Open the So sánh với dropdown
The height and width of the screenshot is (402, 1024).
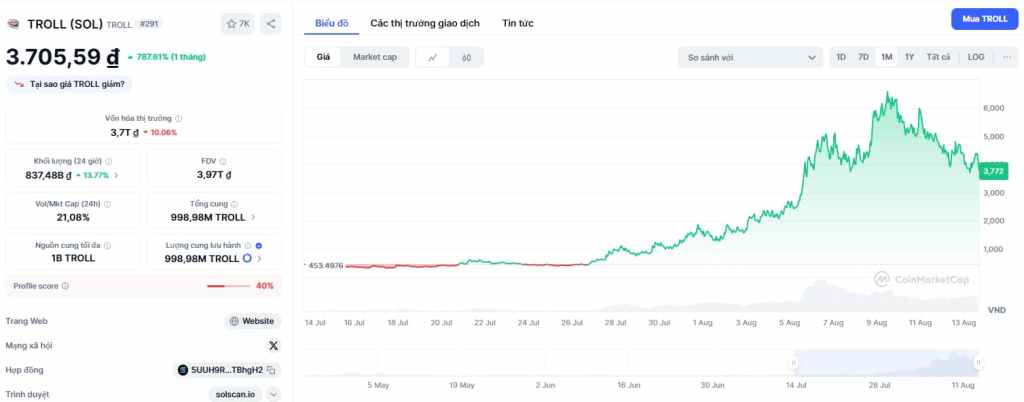750,57
